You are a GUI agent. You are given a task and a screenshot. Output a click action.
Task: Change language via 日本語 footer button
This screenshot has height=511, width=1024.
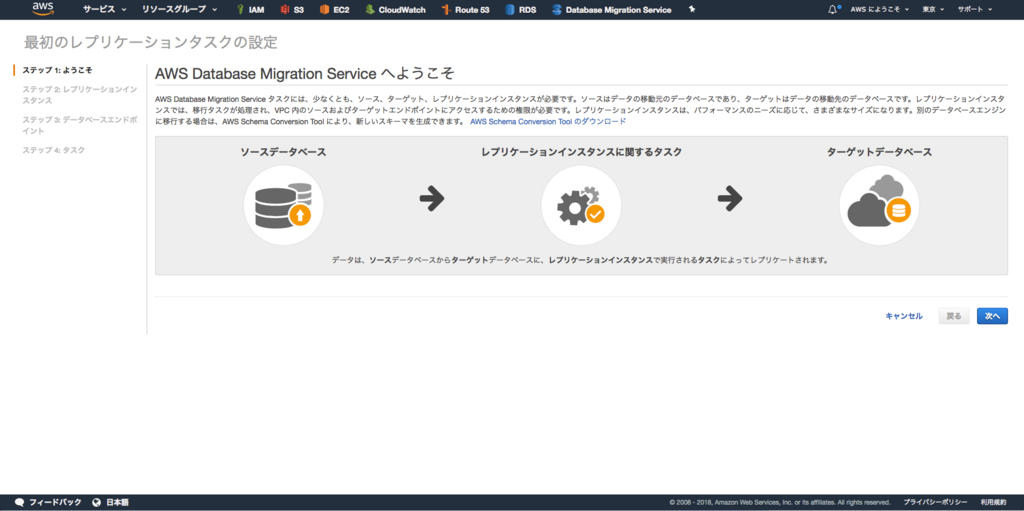pos(117,503)
